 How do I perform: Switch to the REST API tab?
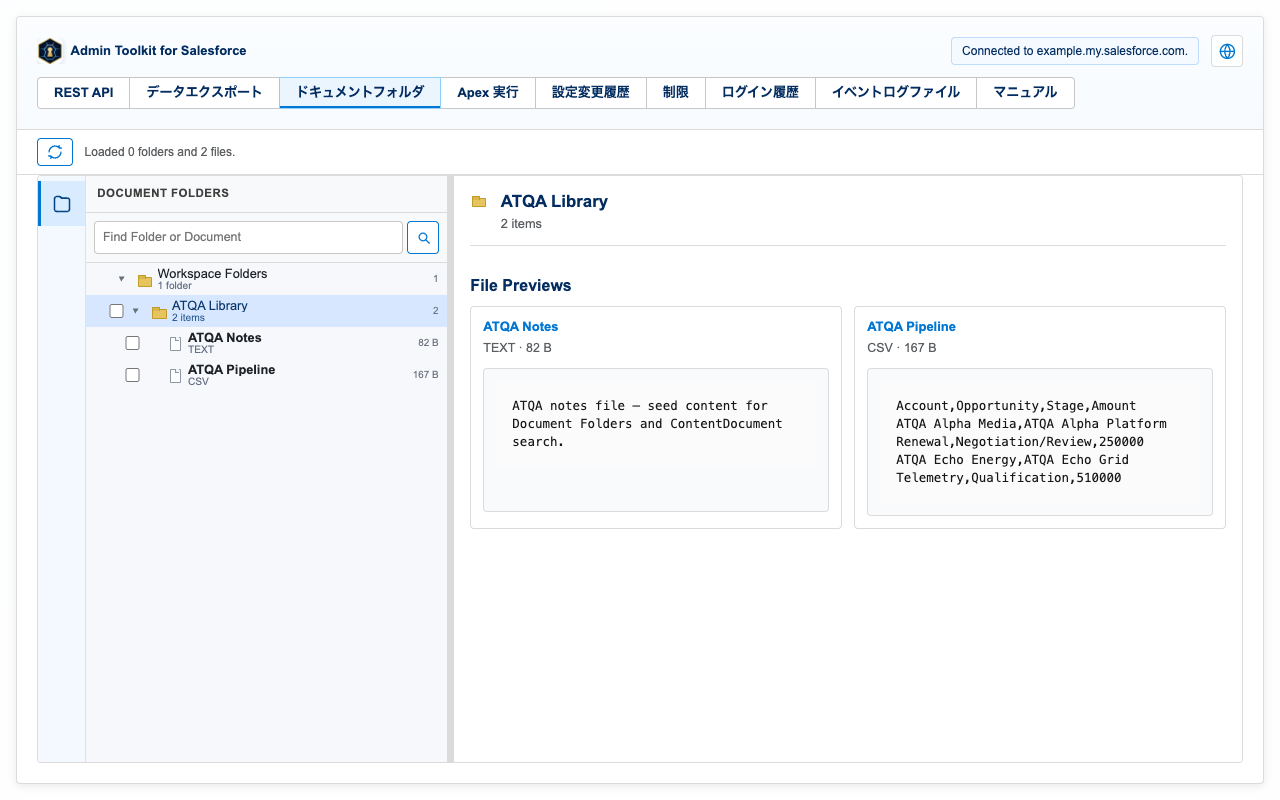pyautogui.click(x=84, y=93)
